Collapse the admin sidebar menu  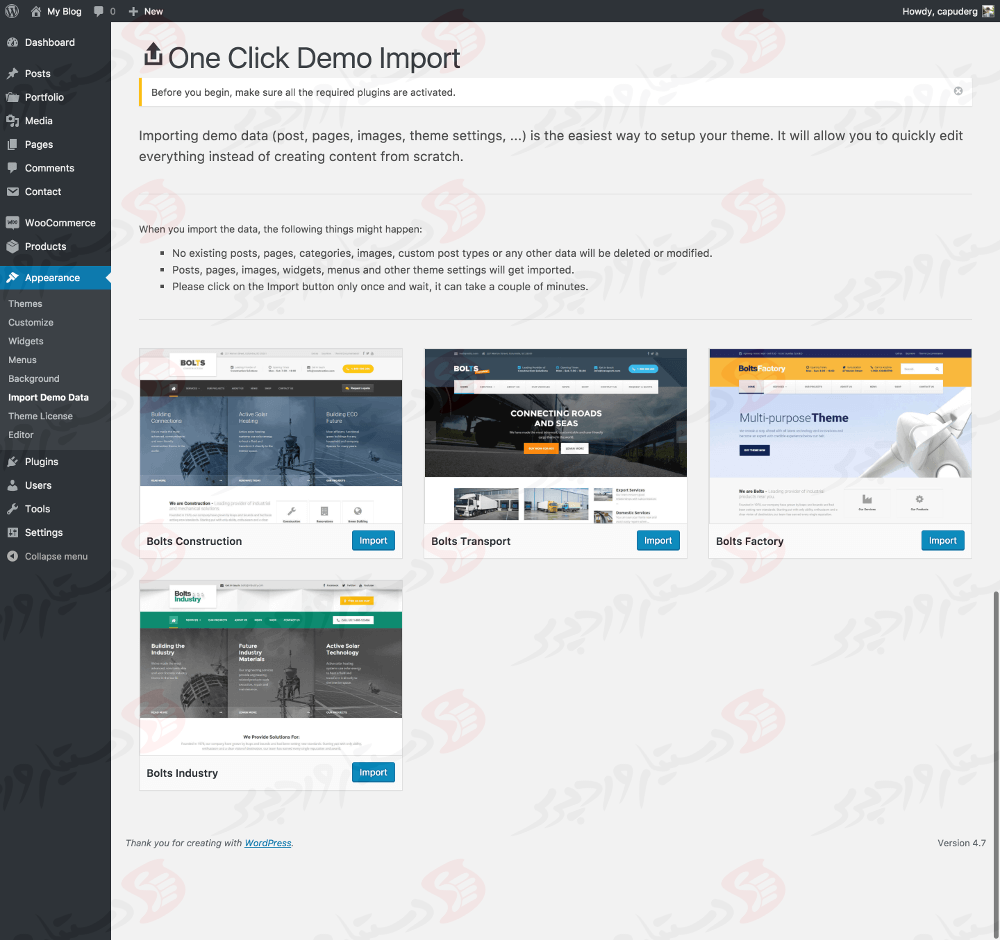pos(50,556)
